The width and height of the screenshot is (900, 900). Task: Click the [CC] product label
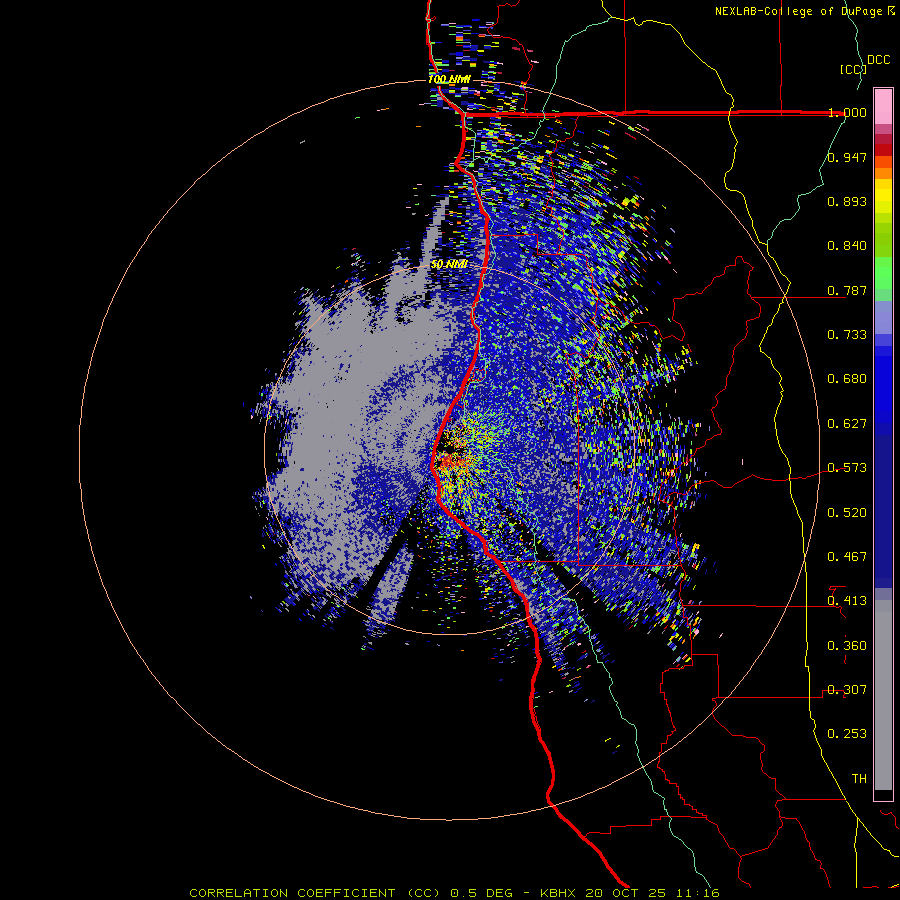(x=854, y=69)
